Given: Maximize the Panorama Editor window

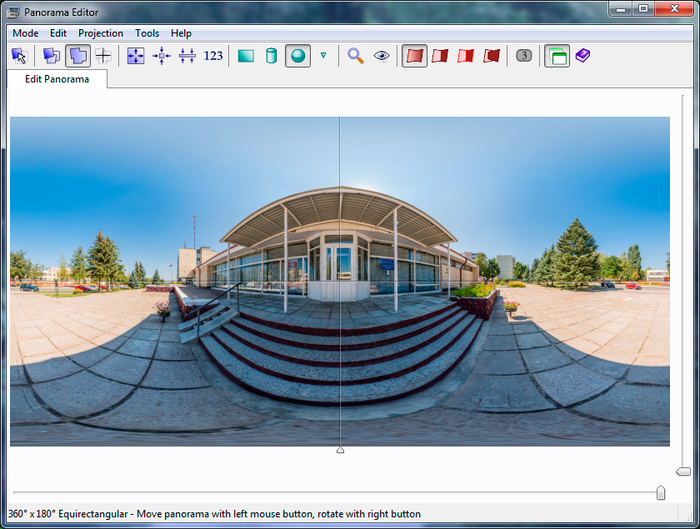Looking at the screenshot, I should [x=643, y=9].
